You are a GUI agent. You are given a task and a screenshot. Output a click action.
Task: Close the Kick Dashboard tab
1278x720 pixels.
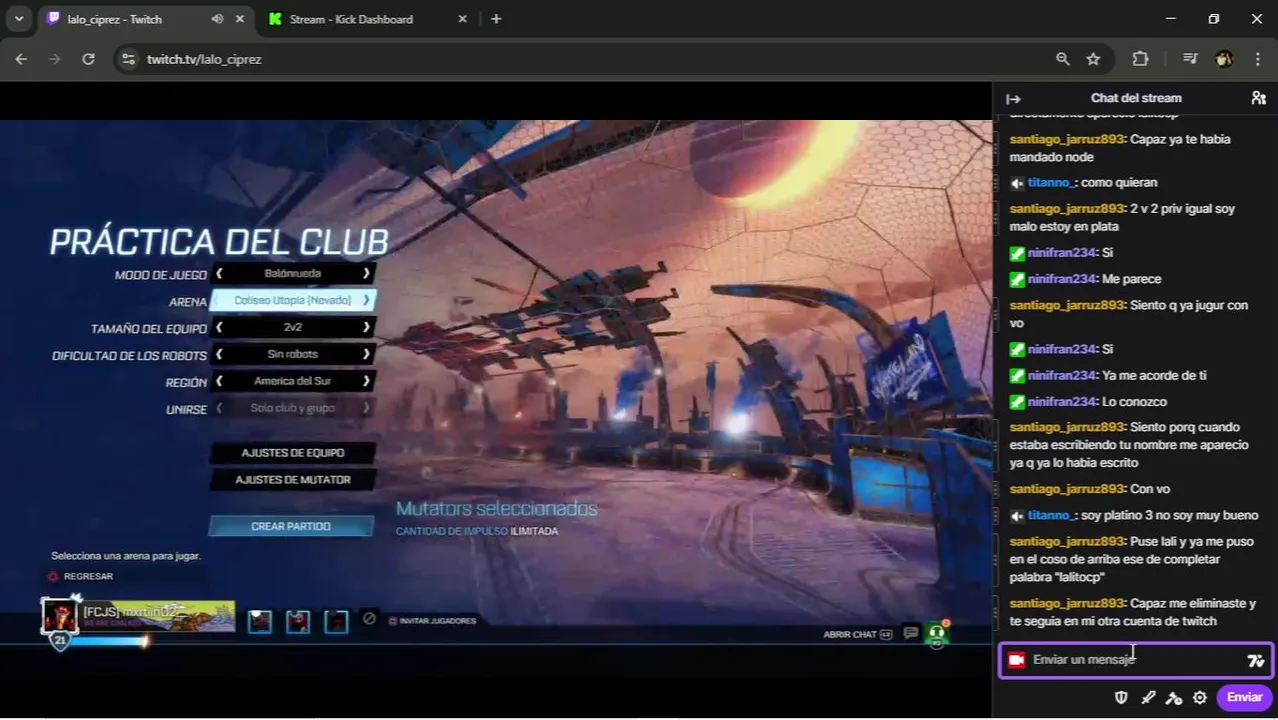pos(463,19)
